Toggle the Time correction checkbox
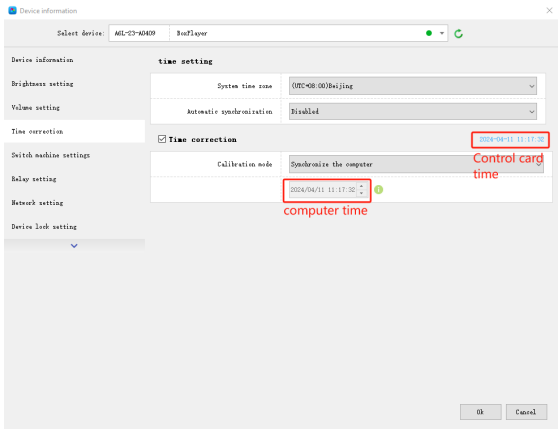This screenshot has width=560, height=432. [162, 139]
